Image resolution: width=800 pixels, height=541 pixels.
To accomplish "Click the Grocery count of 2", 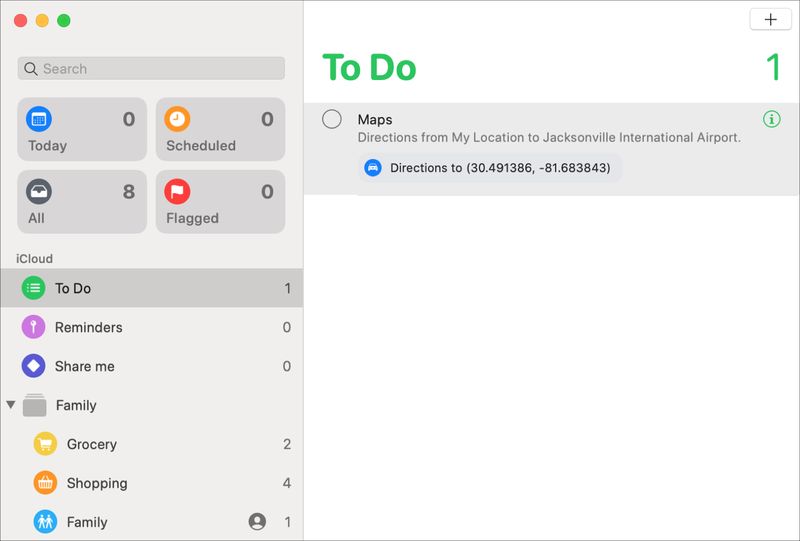I will point(287,445).
